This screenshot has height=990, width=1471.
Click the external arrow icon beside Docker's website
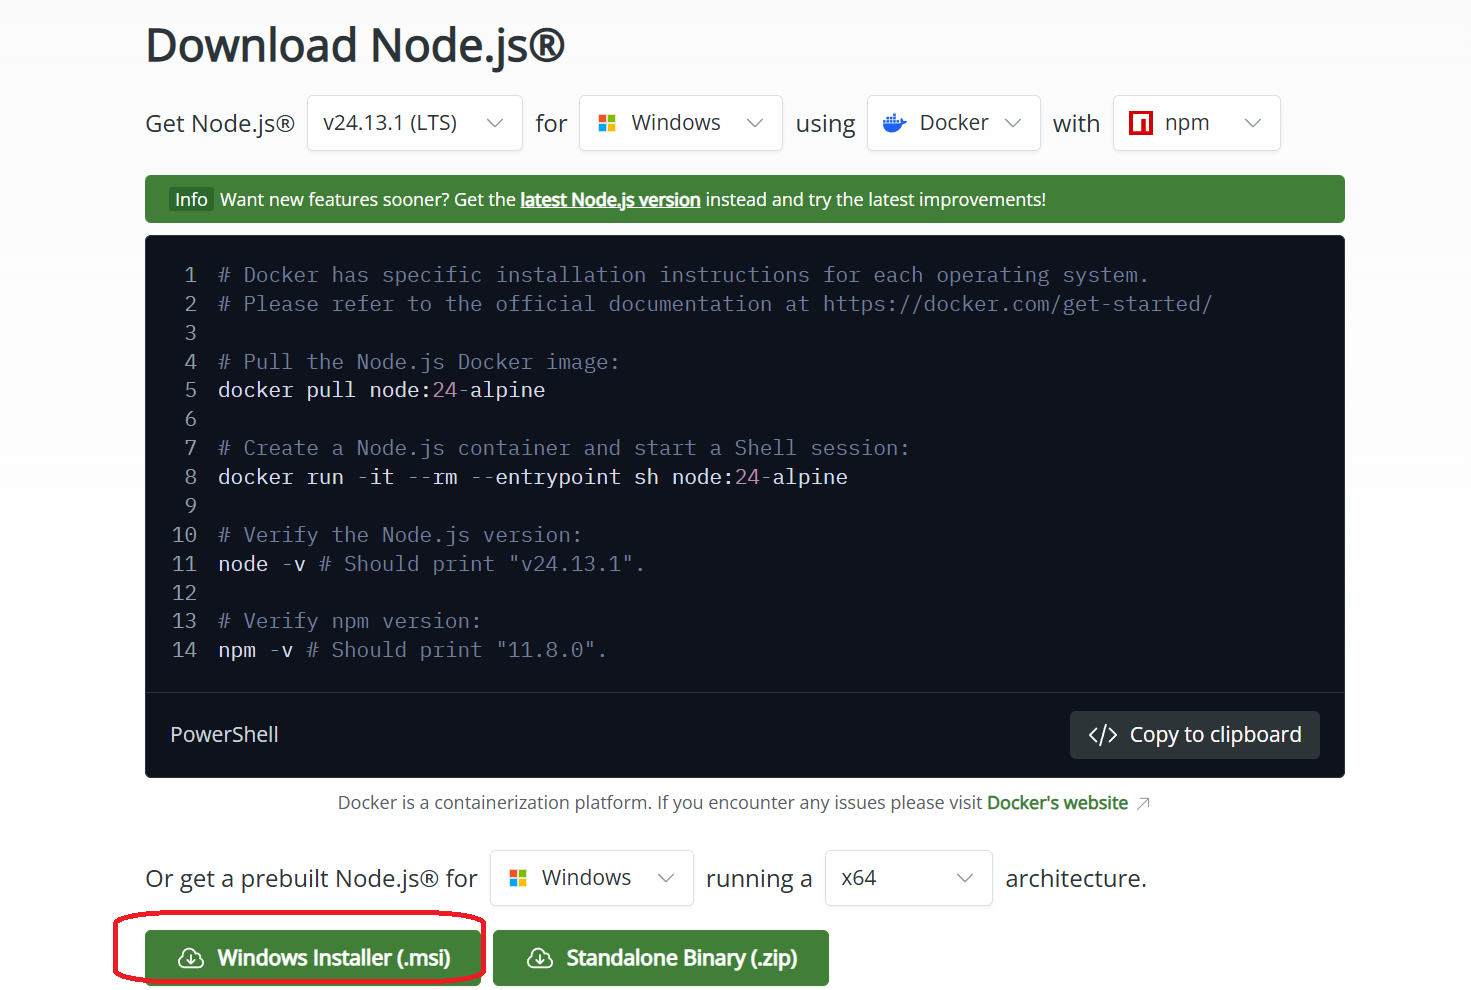point(1143,803)
